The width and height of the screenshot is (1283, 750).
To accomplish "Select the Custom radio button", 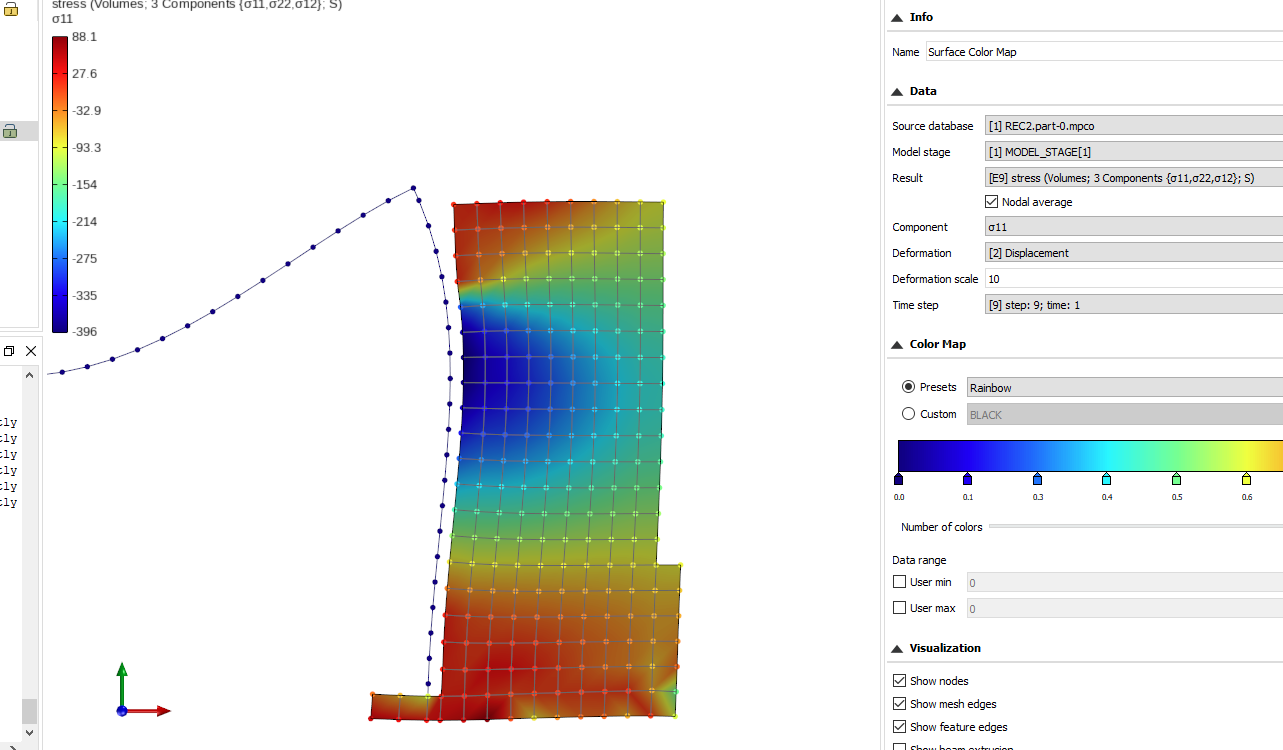I will (909, 414).
